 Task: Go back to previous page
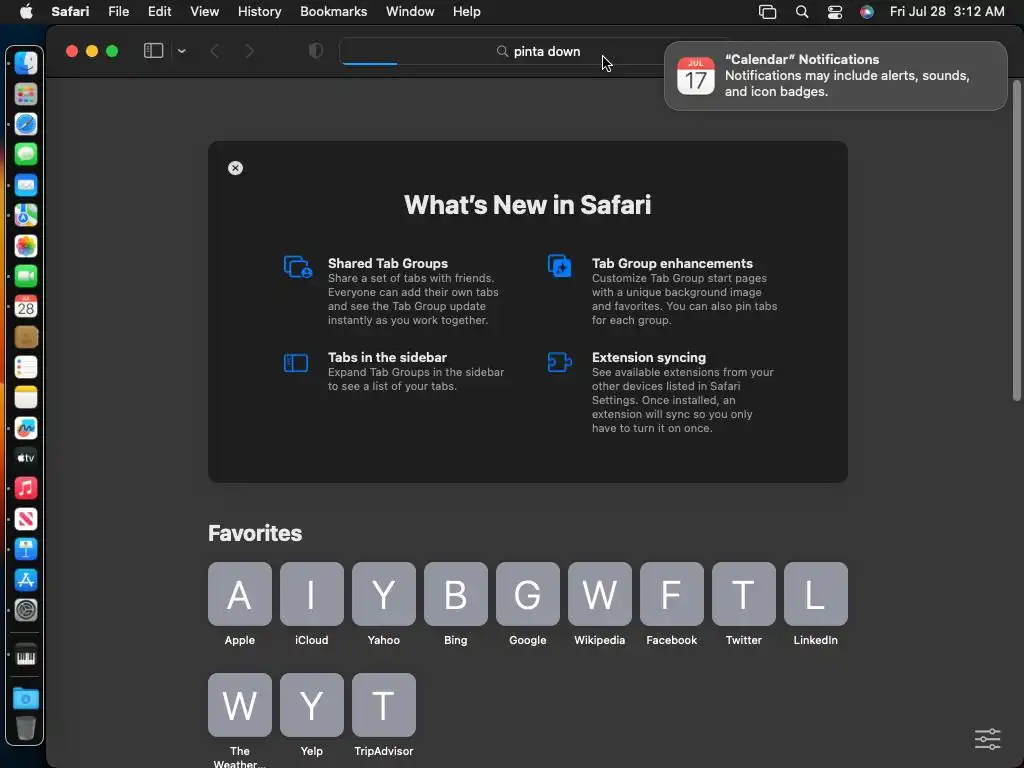pyautogui.click(x=214, y=51)
